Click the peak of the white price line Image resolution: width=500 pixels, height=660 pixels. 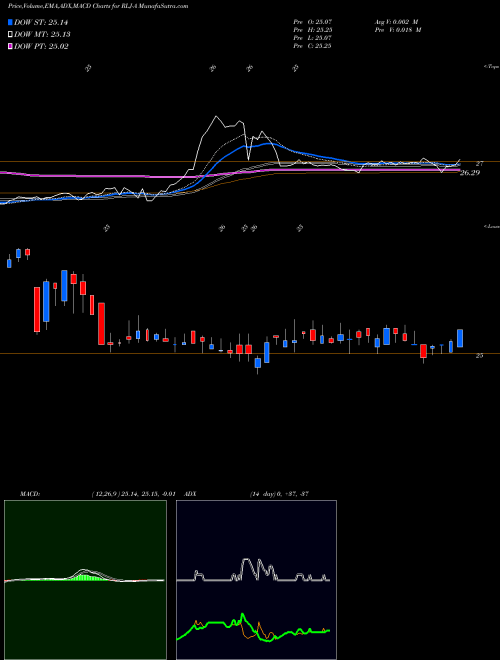[216, 117]
